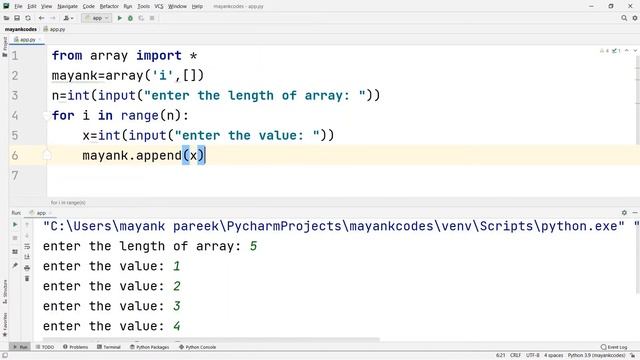
Task: Close the app.py editor tab
Action: click(40, 40)
